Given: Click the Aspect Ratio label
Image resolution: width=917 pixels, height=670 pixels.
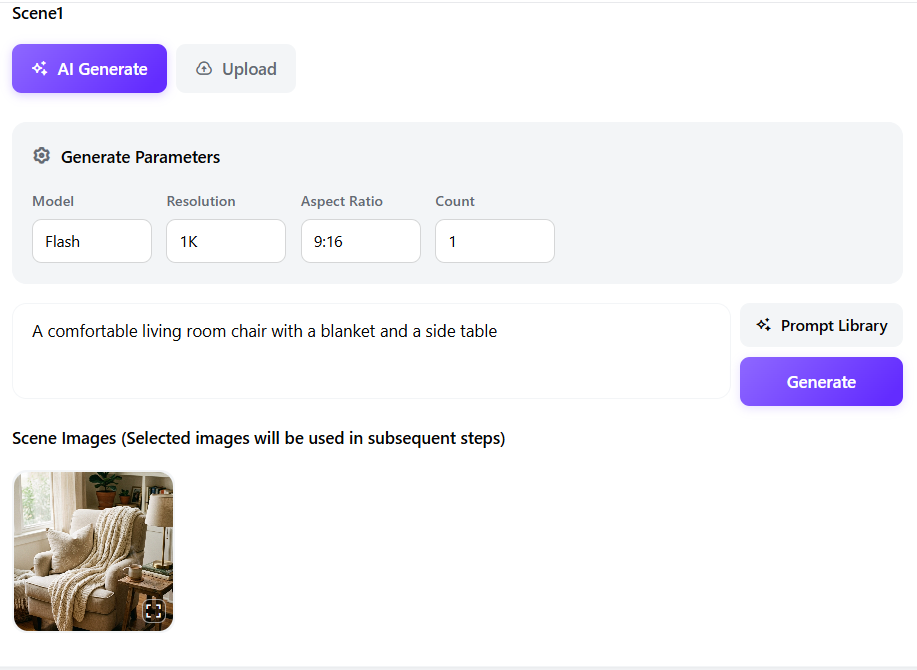Looking at the screenshot, I should pyautogui.click(x=342, y=201).
